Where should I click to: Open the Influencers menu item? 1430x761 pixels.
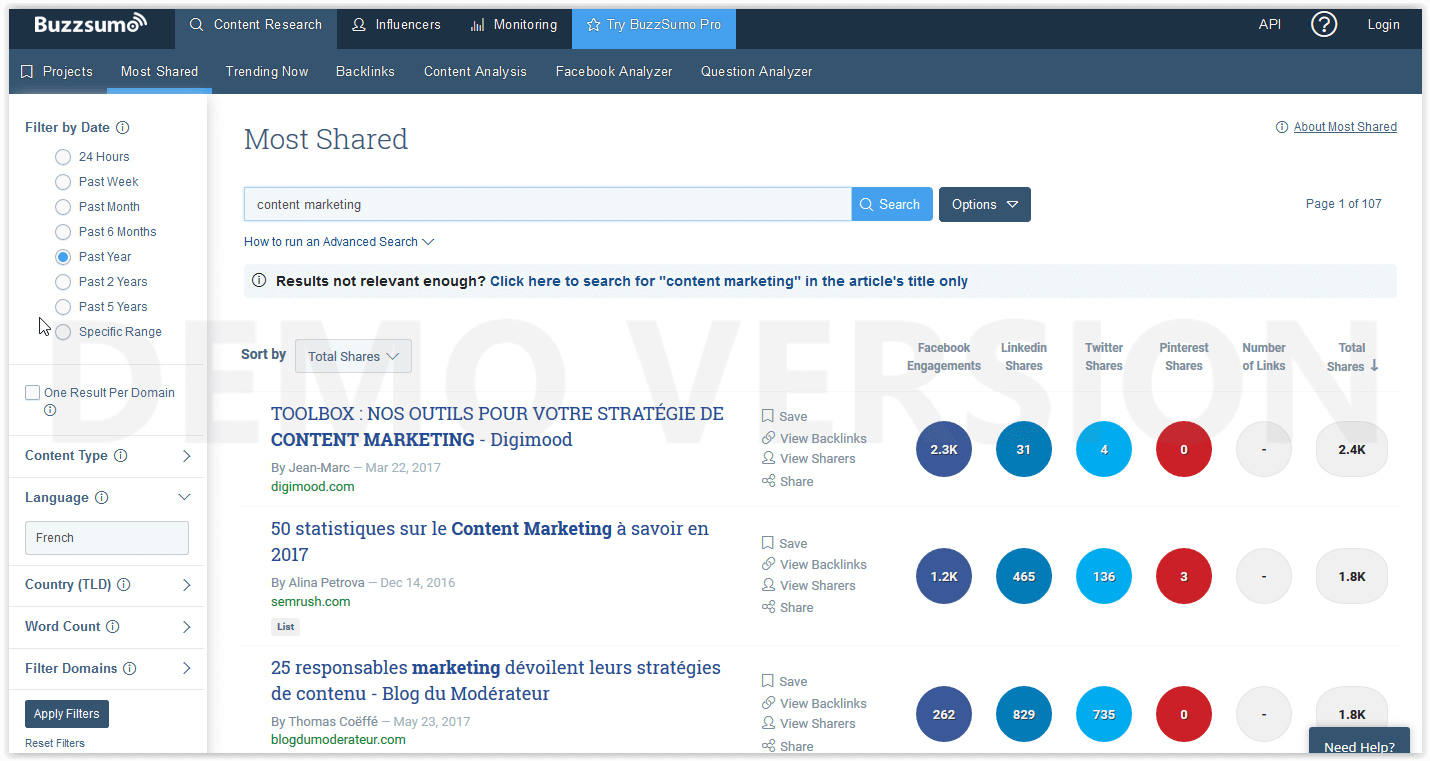pyautogui.click(x=397, y=24)
